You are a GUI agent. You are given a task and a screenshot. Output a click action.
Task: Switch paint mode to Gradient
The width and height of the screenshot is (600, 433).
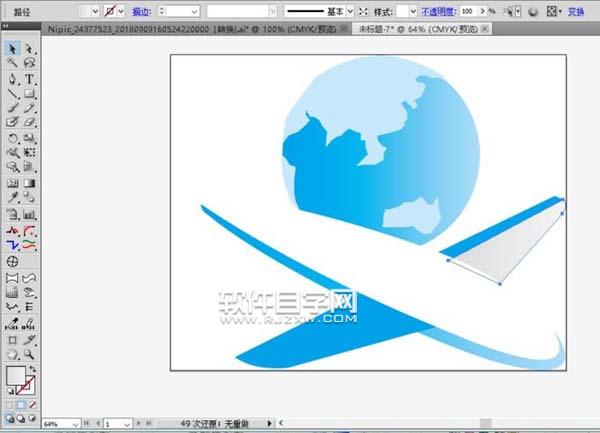tap(21, 405)
